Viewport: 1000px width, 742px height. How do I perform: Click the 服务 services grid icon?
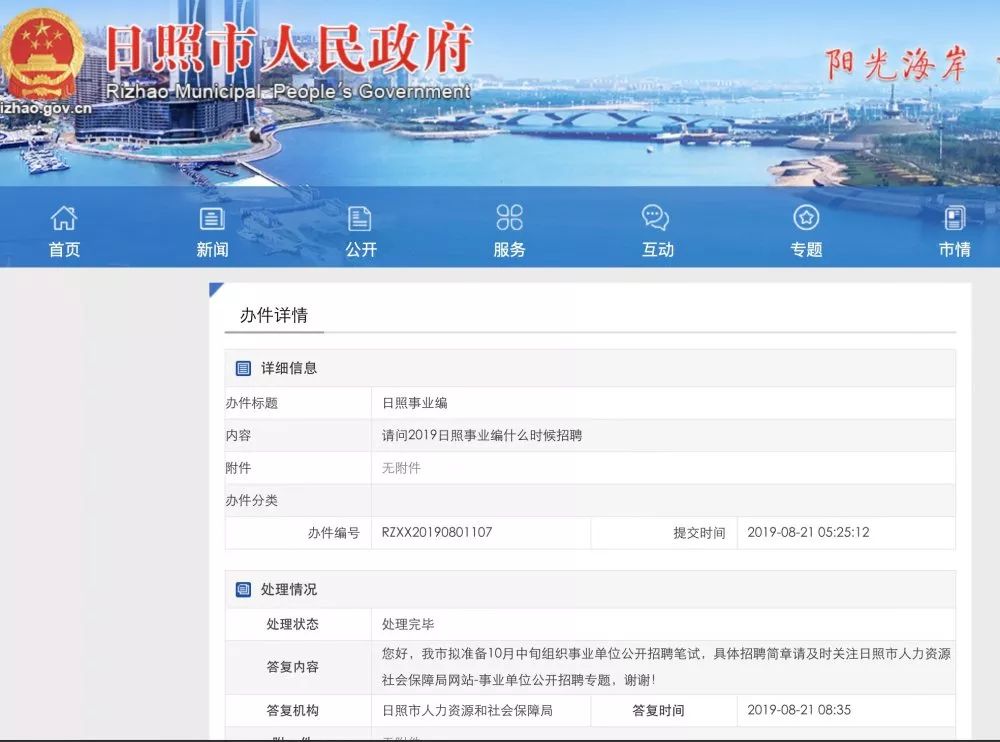(508, 217)
